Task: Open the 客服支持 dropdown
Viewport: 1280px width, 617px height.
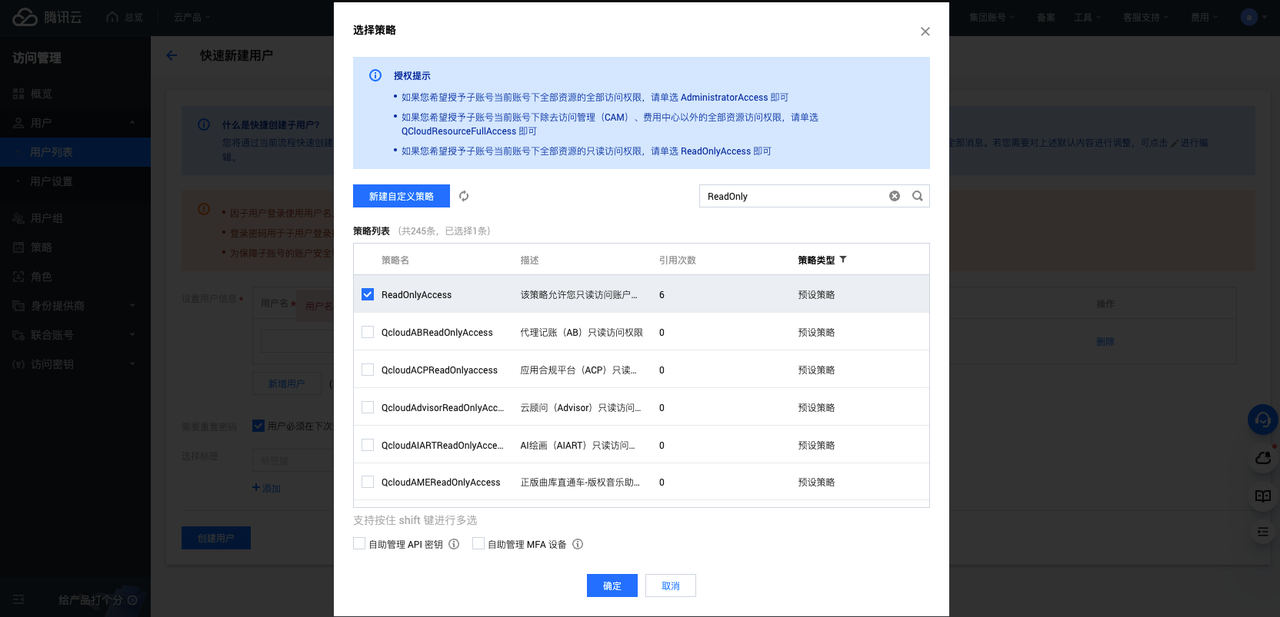Action: (x=1146, y=17)
